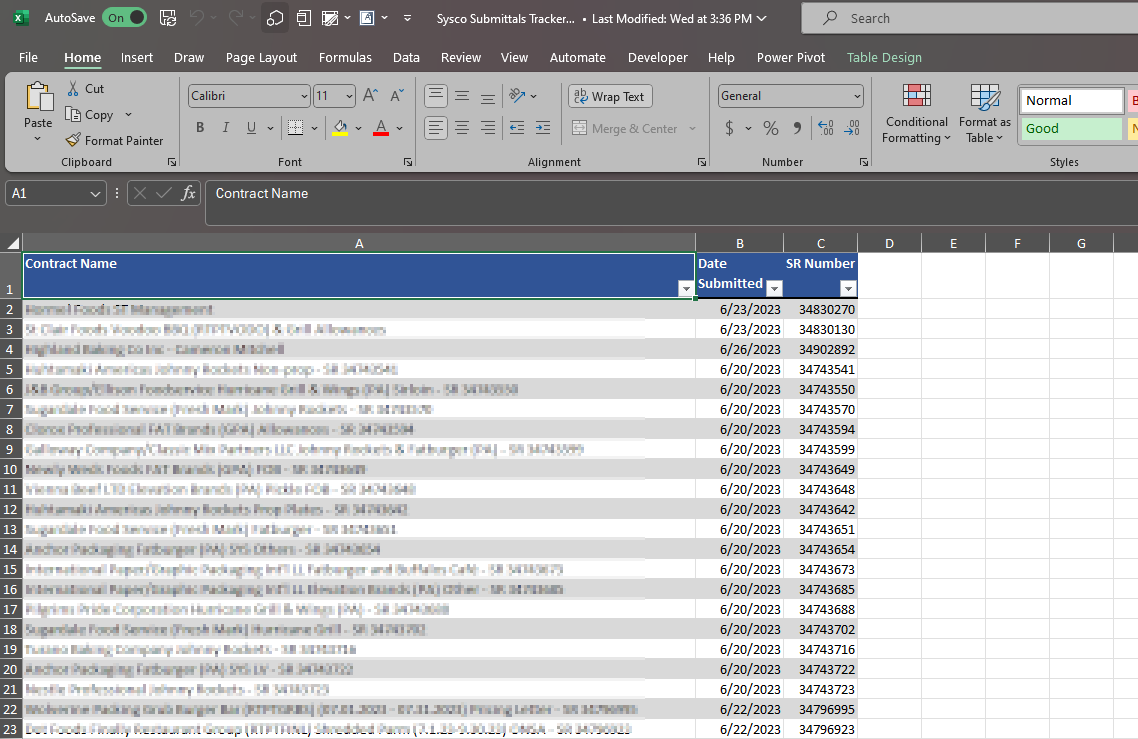Cut the selection with the scissors icon

[73, 89]
